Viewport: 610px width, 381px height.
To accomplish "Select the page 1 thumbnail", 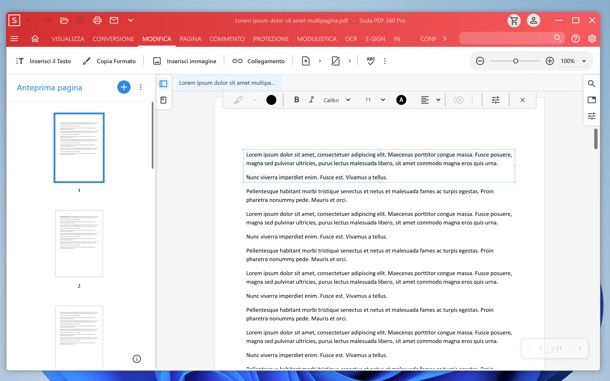I will 79,147.
